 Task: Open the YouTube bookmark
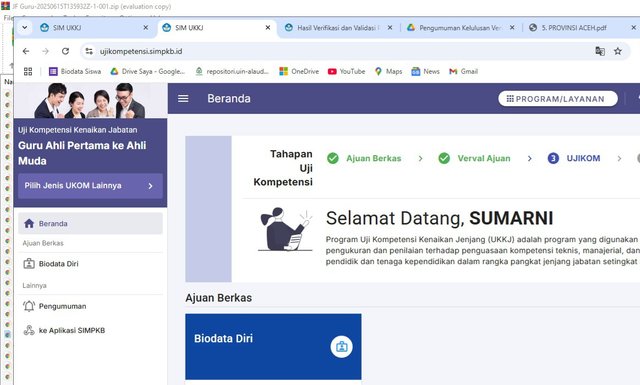347,71
